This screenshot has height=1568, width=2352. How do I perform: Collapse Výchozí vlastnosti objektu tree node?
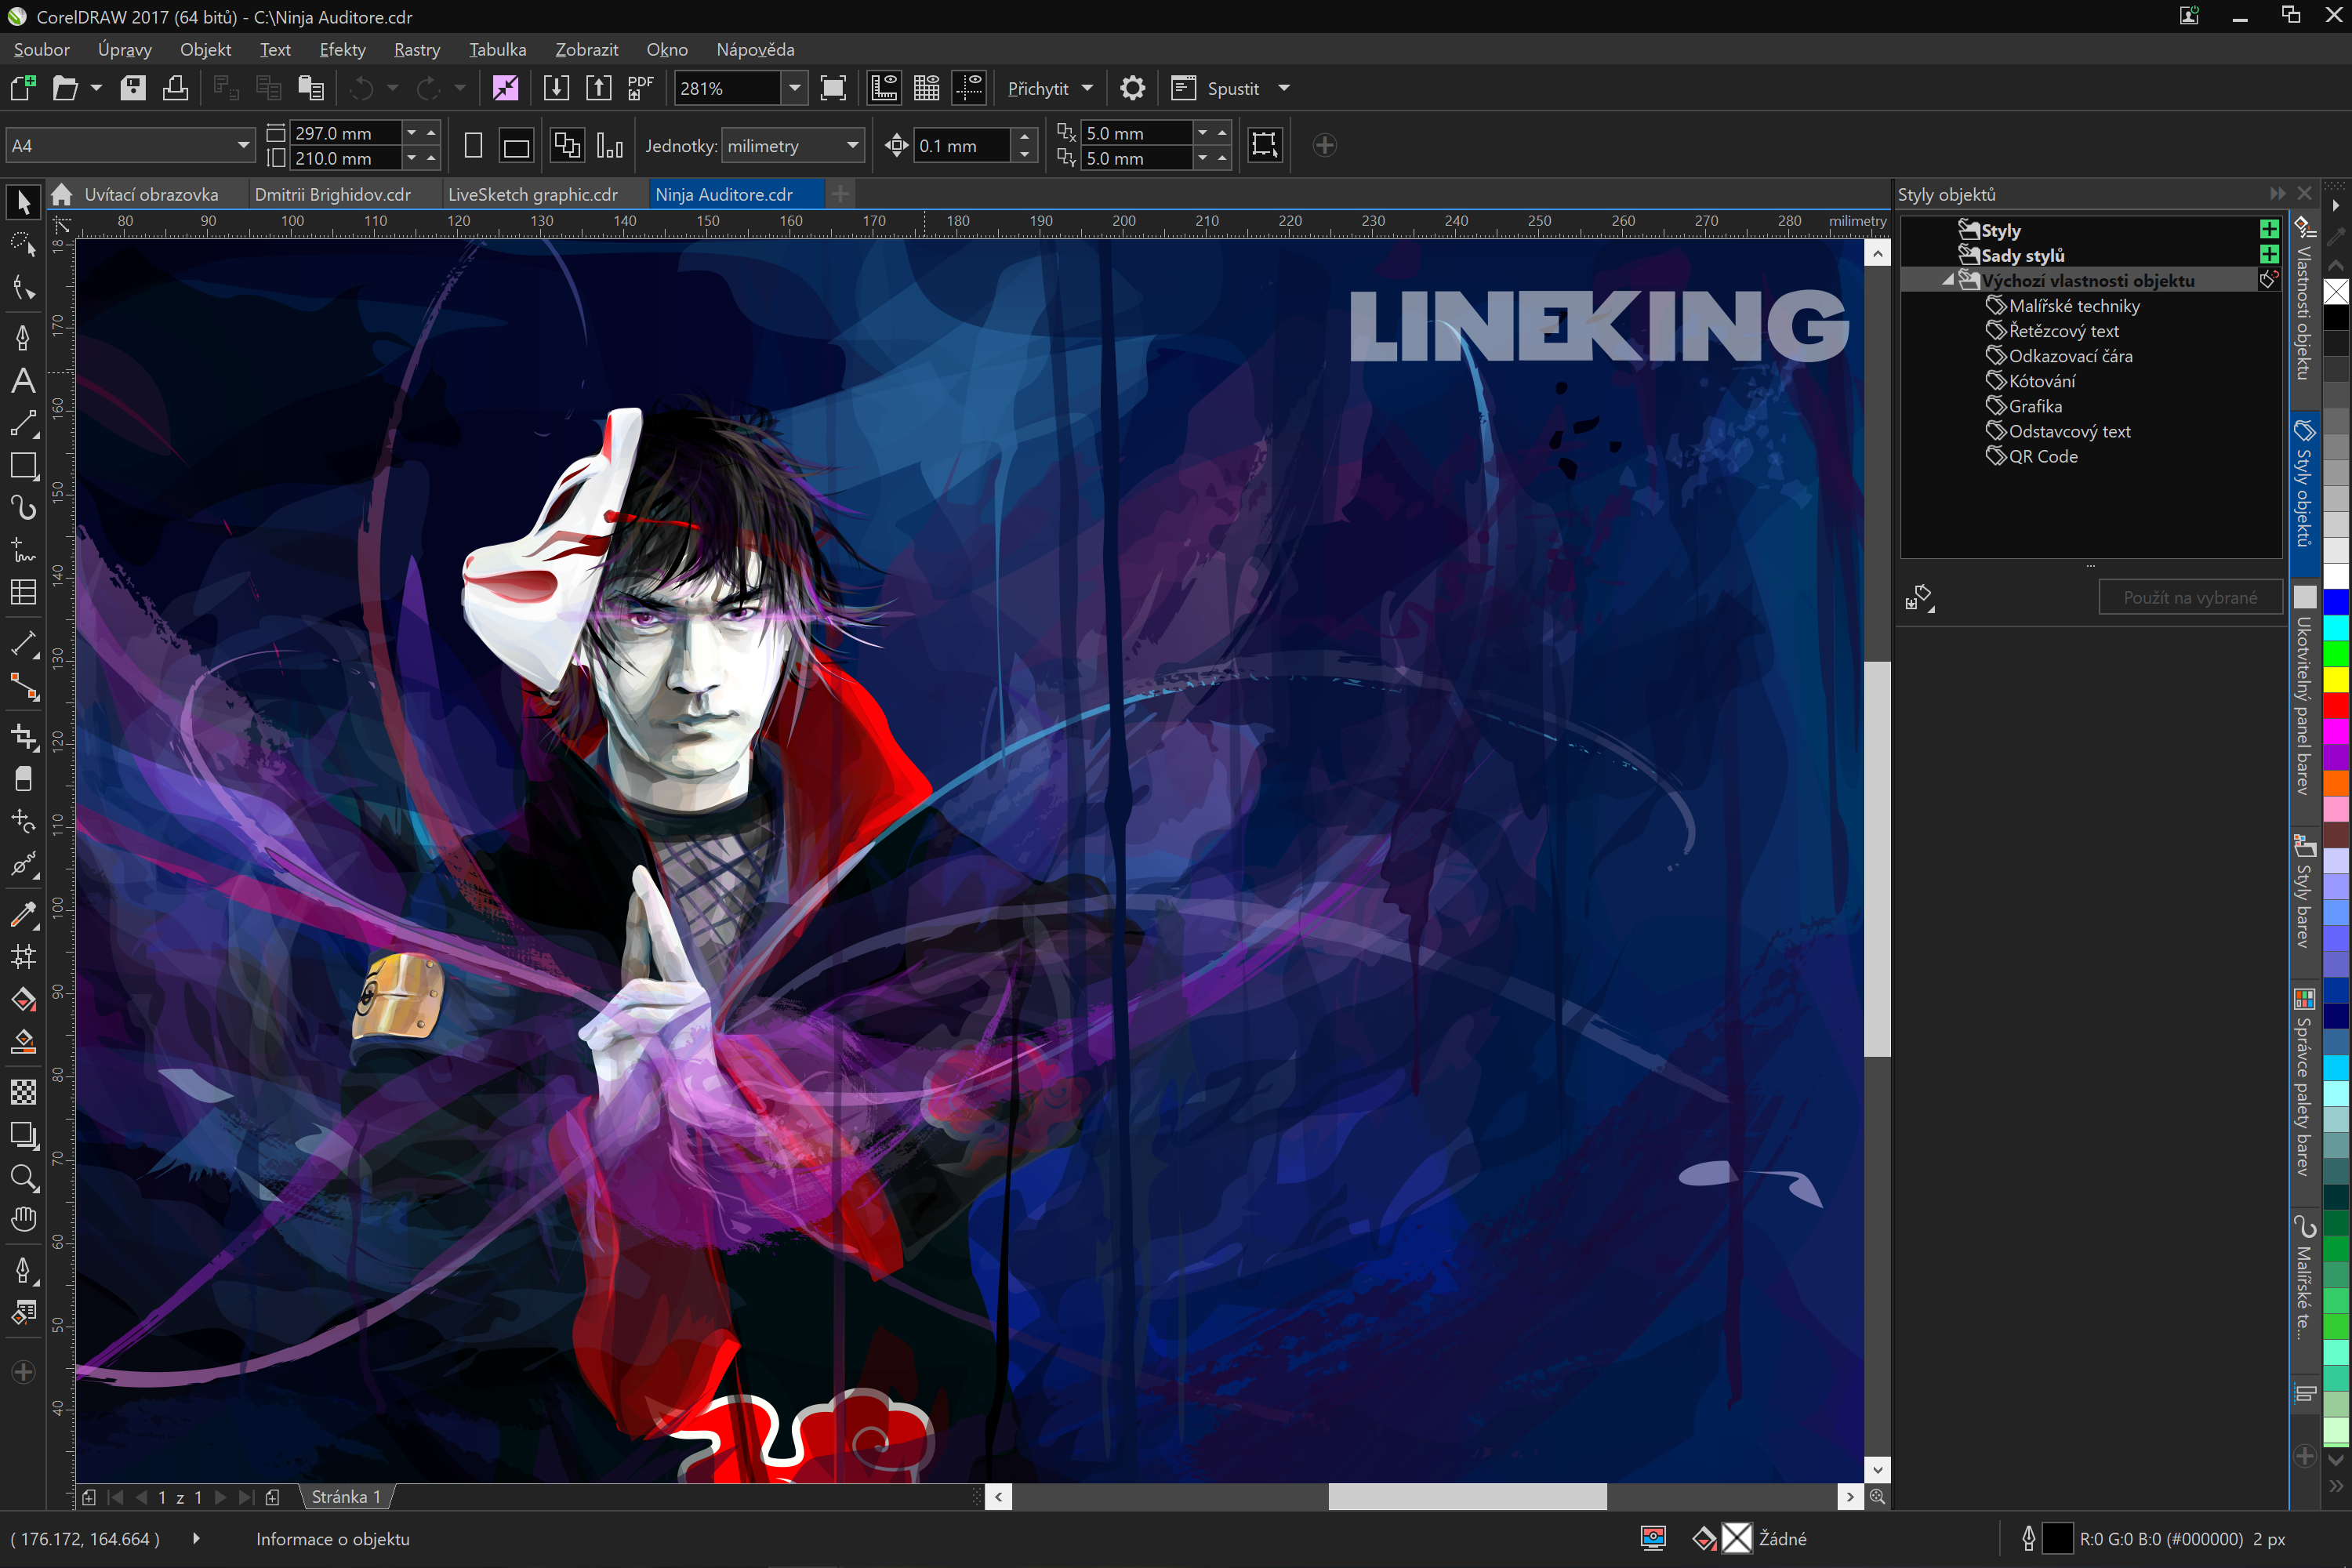(1948, 280)
